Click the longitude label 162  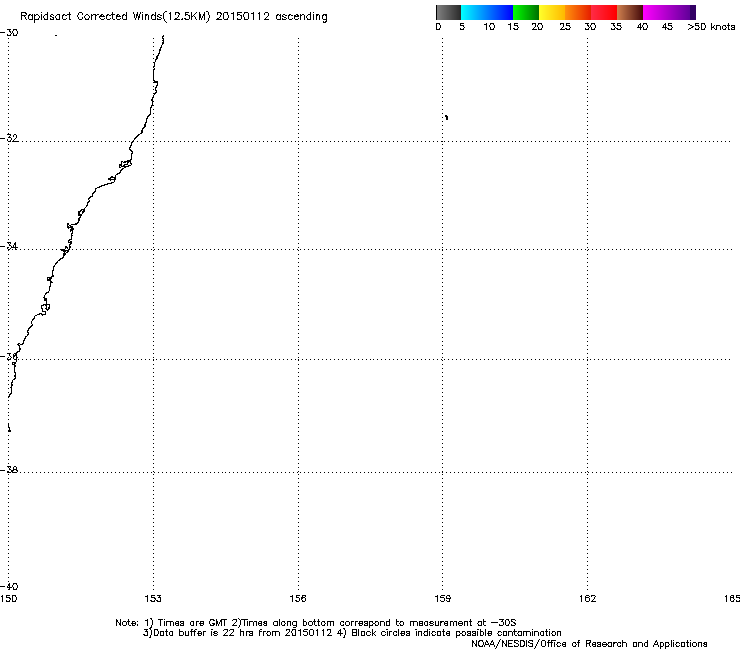click(x=588, y=599)
